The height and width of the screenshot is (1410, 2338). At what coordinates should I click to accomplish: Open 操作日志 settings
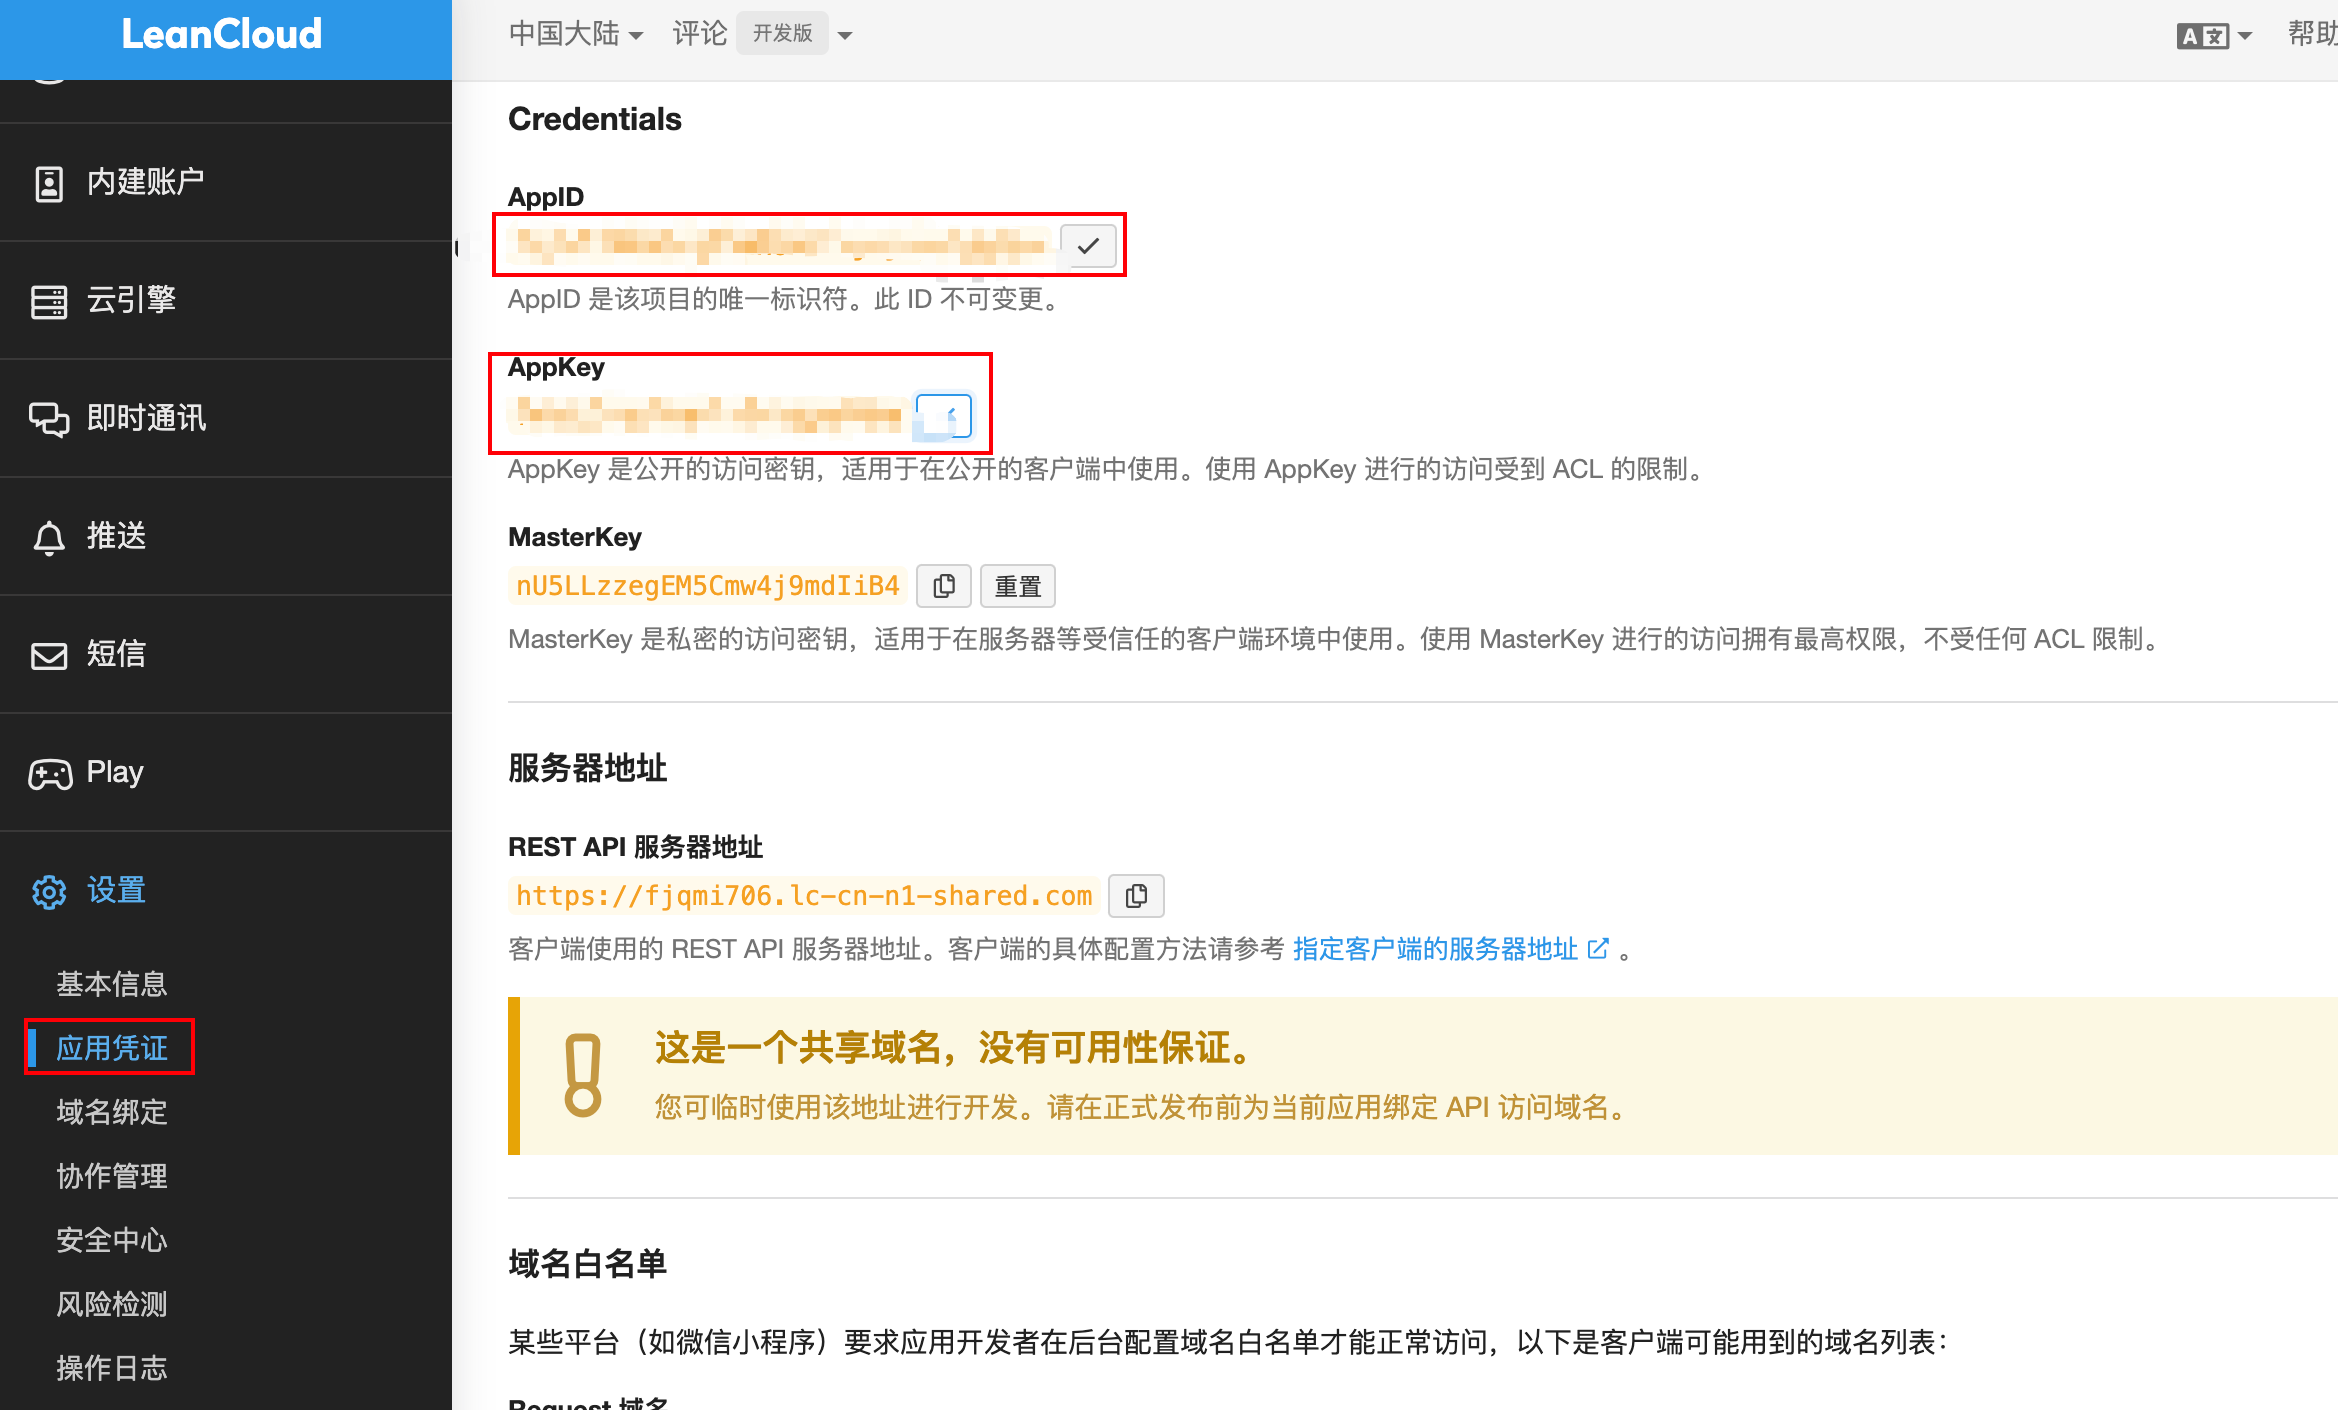tap(112, 1368)
